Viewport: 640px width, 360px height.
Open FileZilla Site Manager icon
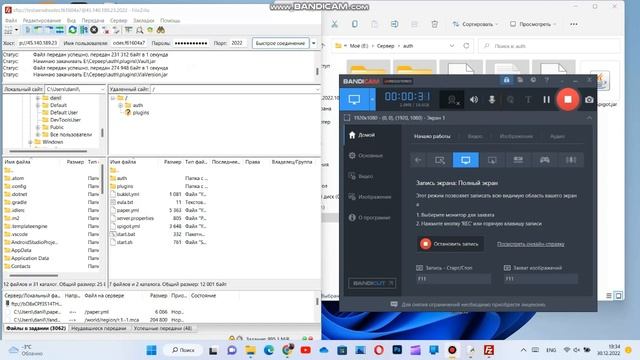point(8,30)
